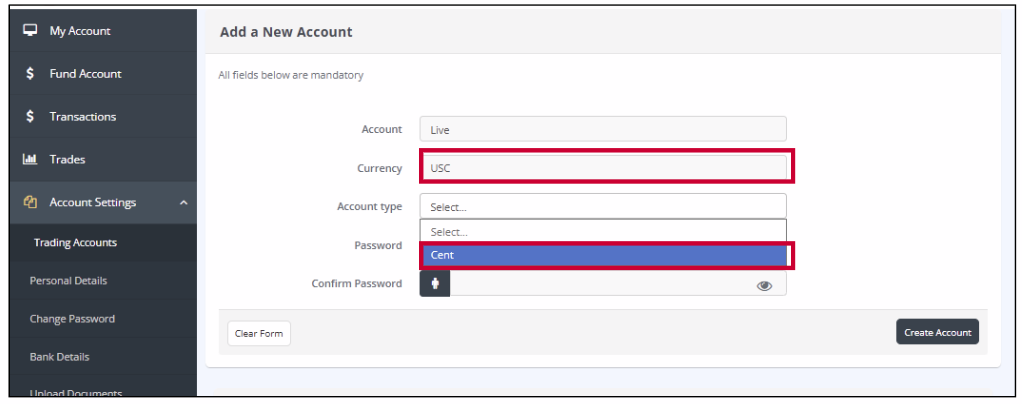Viewport: 1022px width, 404px height.
Task: Click the Transactions dollar icon
Action: coord(30,117)
